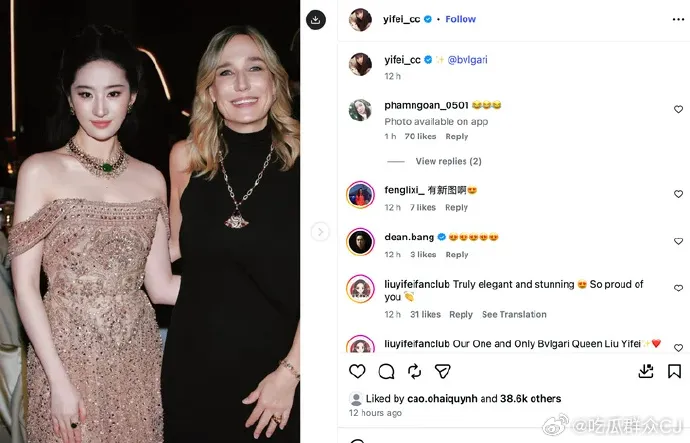Open comments via the speech bubble icon
Screen dimensions: 690x443
click(x=386, y=372)
